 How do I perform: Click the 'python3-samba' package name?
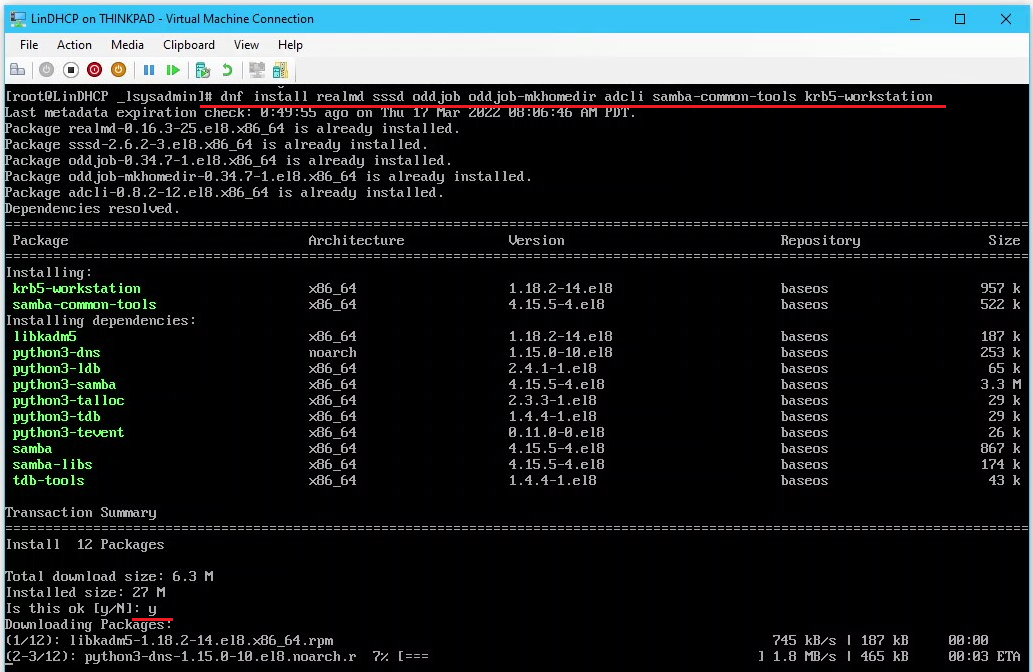(65, 385)
